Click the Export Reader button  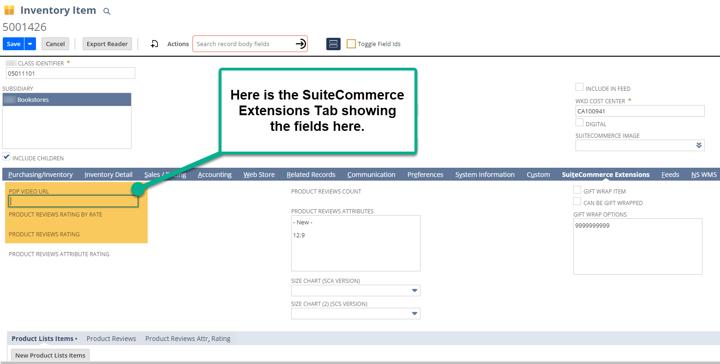(x=107, y=44)
